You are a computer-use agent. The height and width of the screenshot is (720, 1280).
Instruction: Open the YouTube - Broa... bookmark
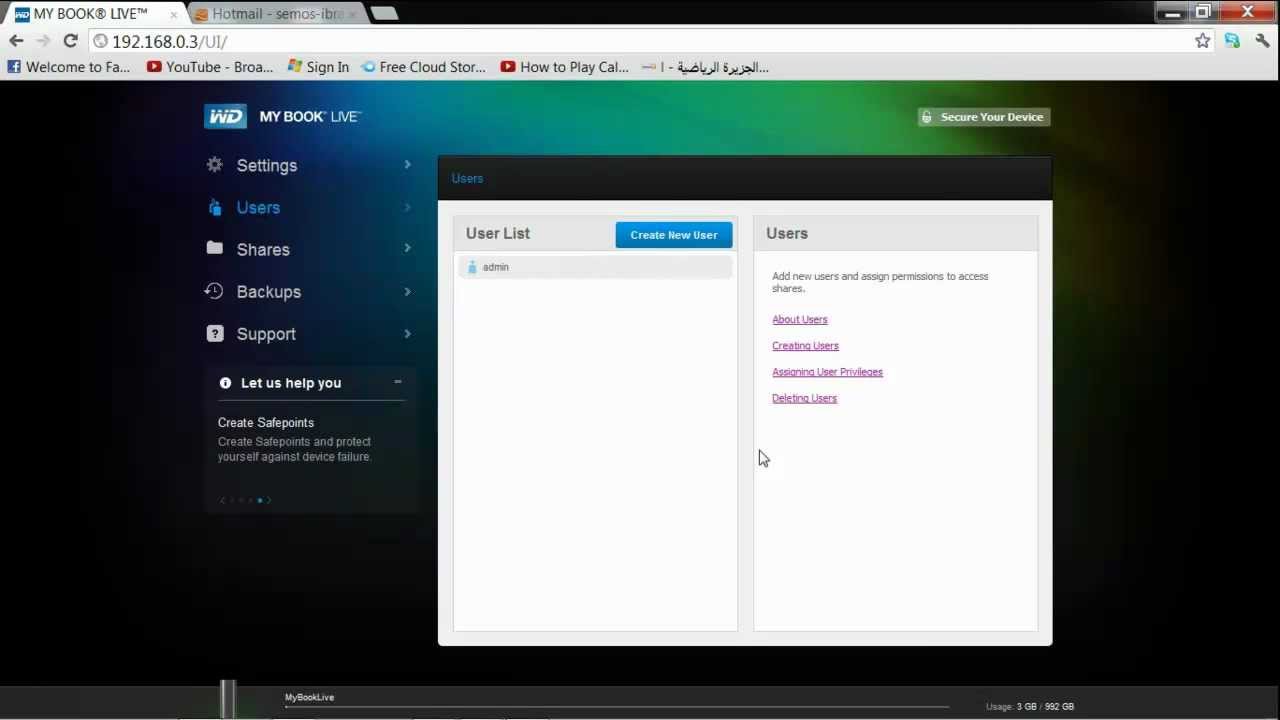[210, 67]
